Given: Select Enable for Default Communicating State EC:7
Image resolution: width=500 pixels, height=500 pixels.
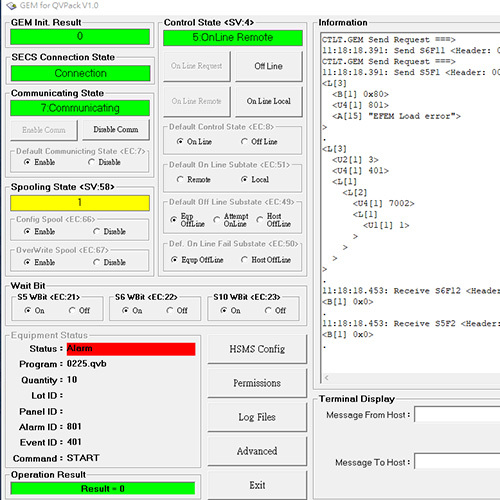Looking at the screenshot, I should point(39,162).
